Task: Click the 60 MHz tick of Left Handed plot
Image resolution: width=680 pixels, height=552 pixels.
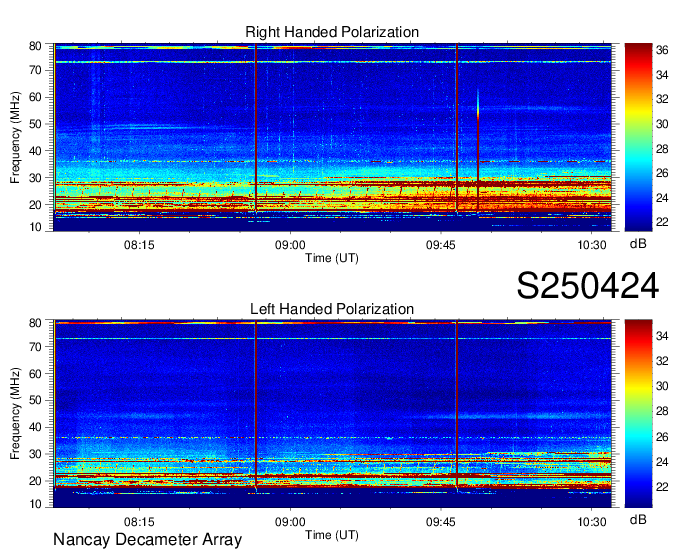Action: (x=36, y=374)
